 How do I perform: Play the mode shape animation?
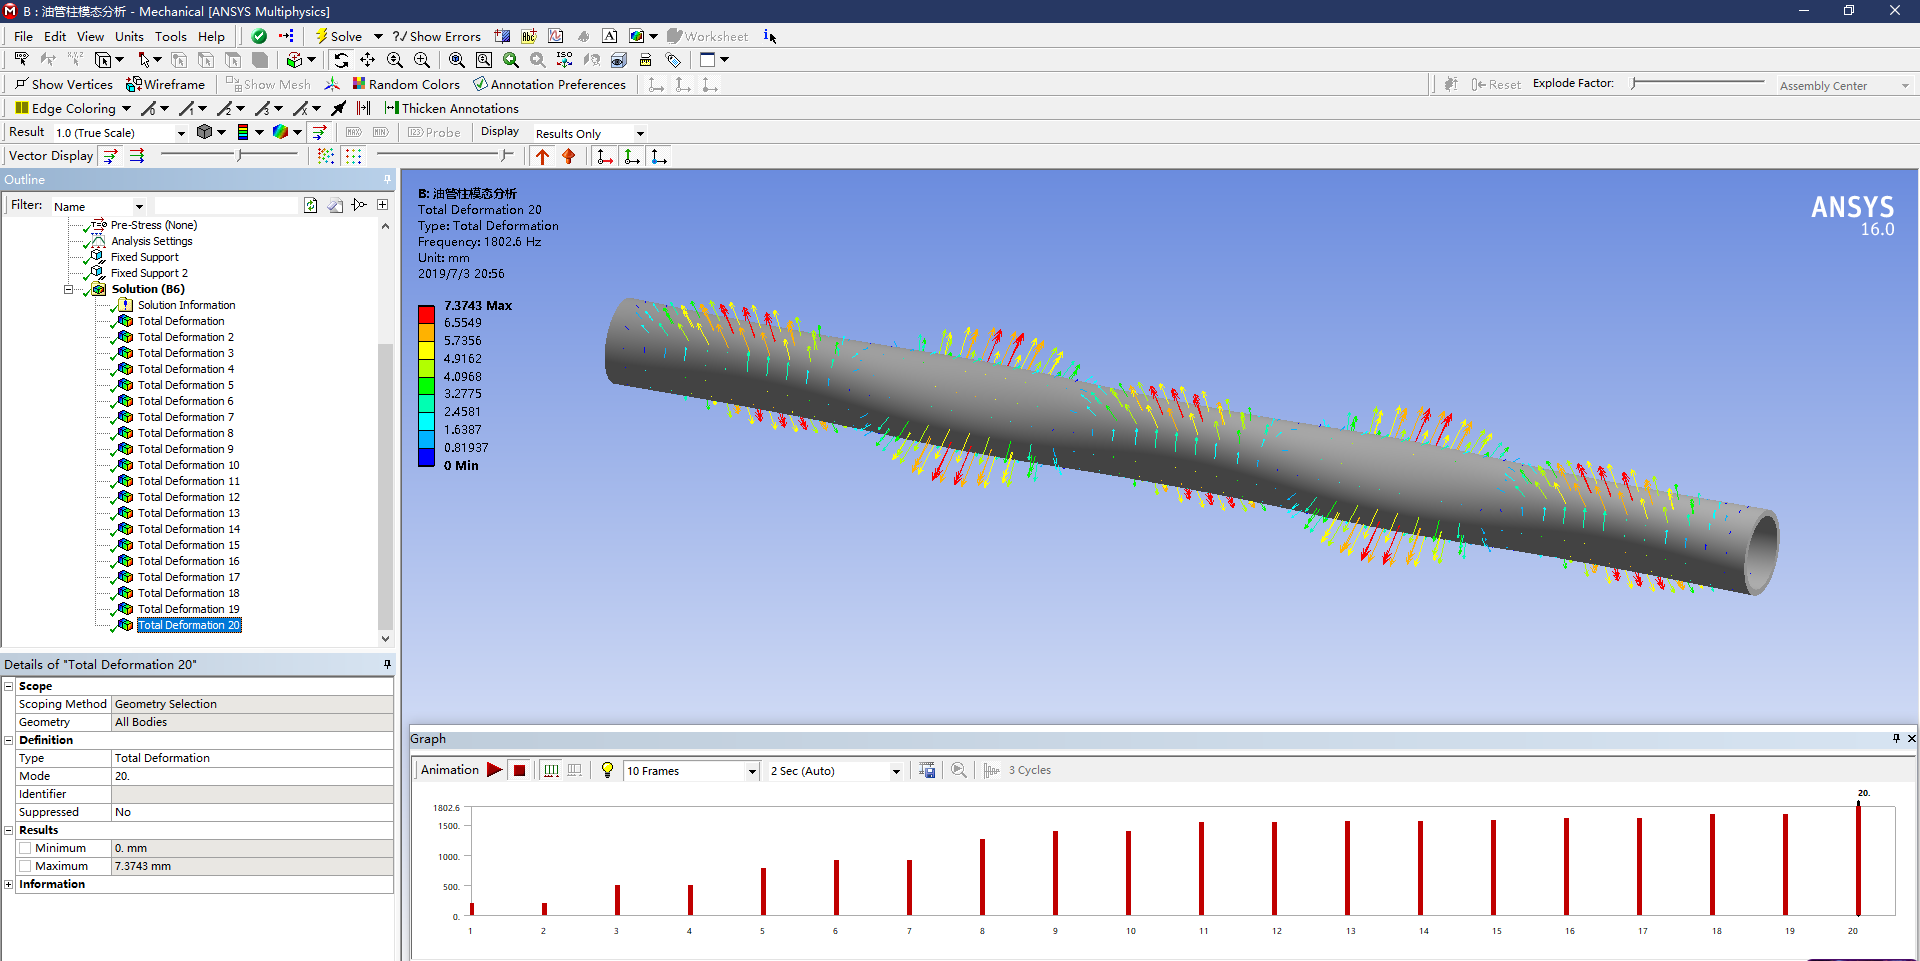pos(494,770)
